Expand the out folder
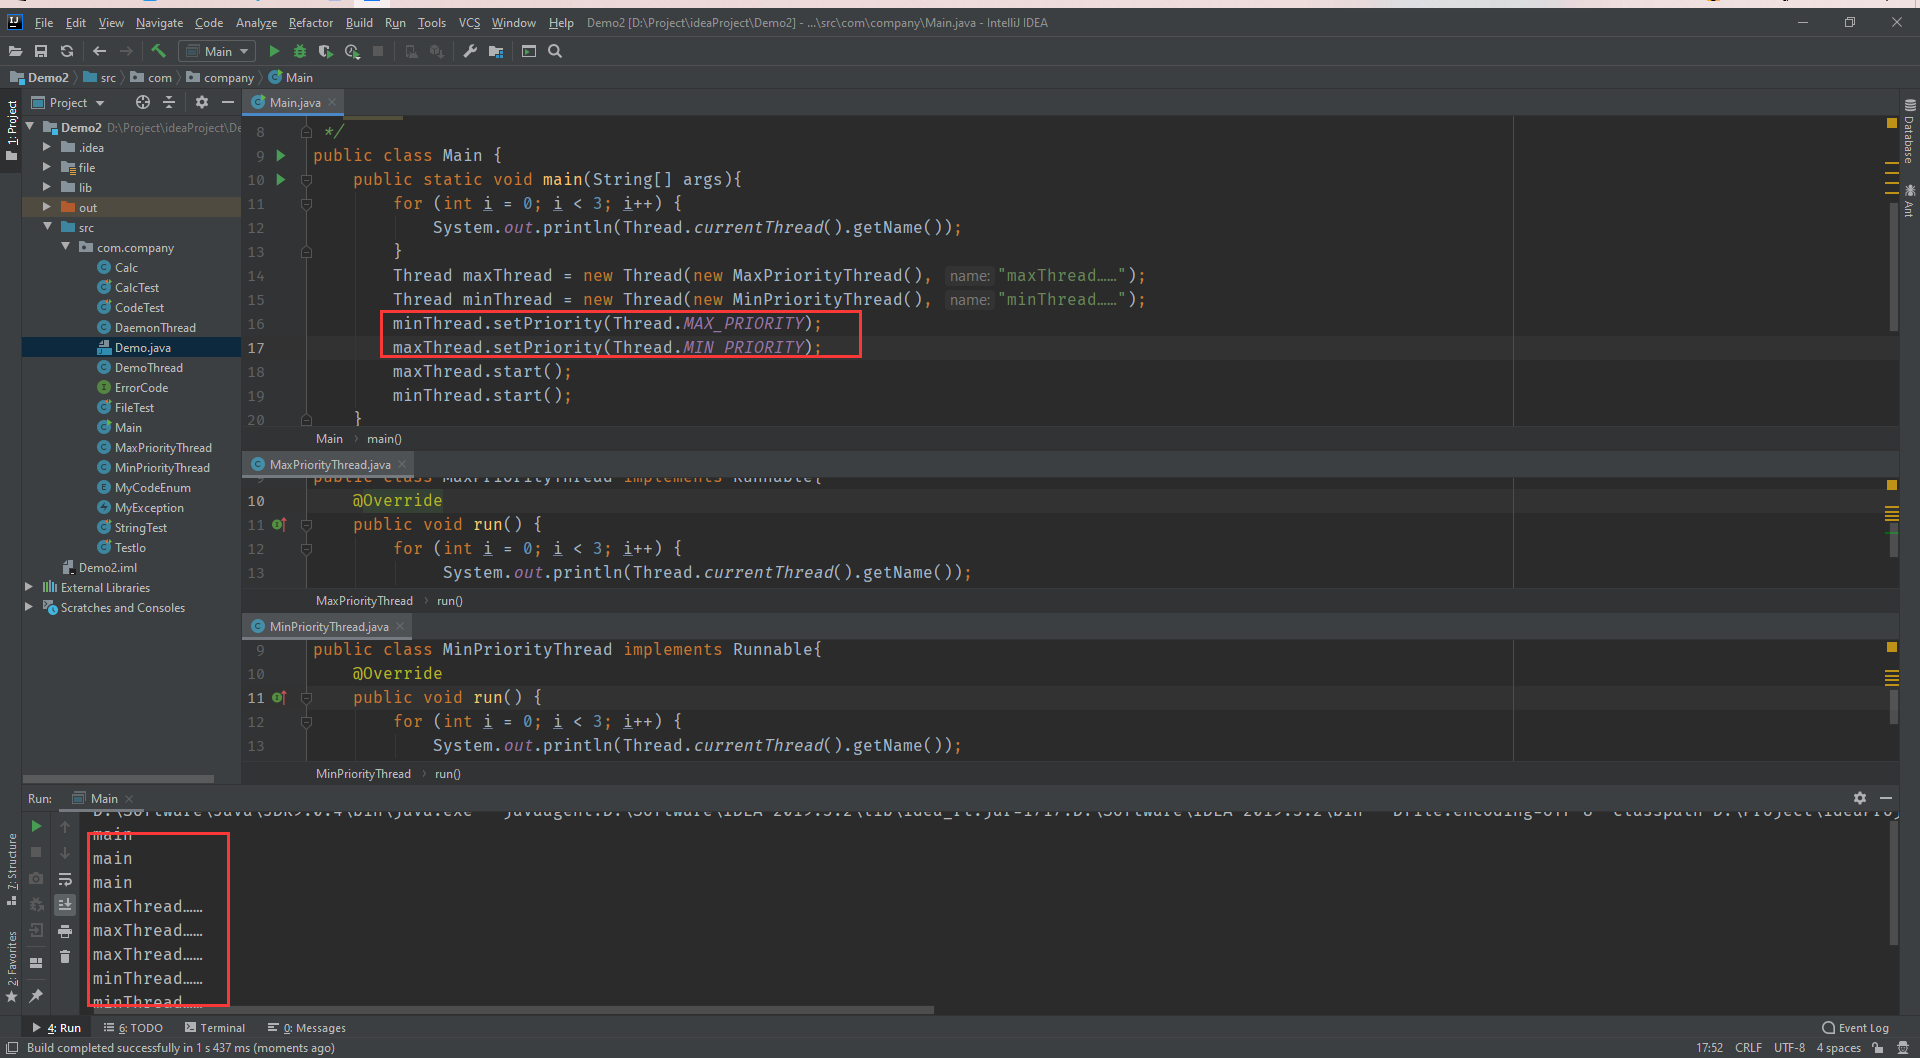Image resolution: width=1920 pixels, height=1058 pixels. click(47, 207)
